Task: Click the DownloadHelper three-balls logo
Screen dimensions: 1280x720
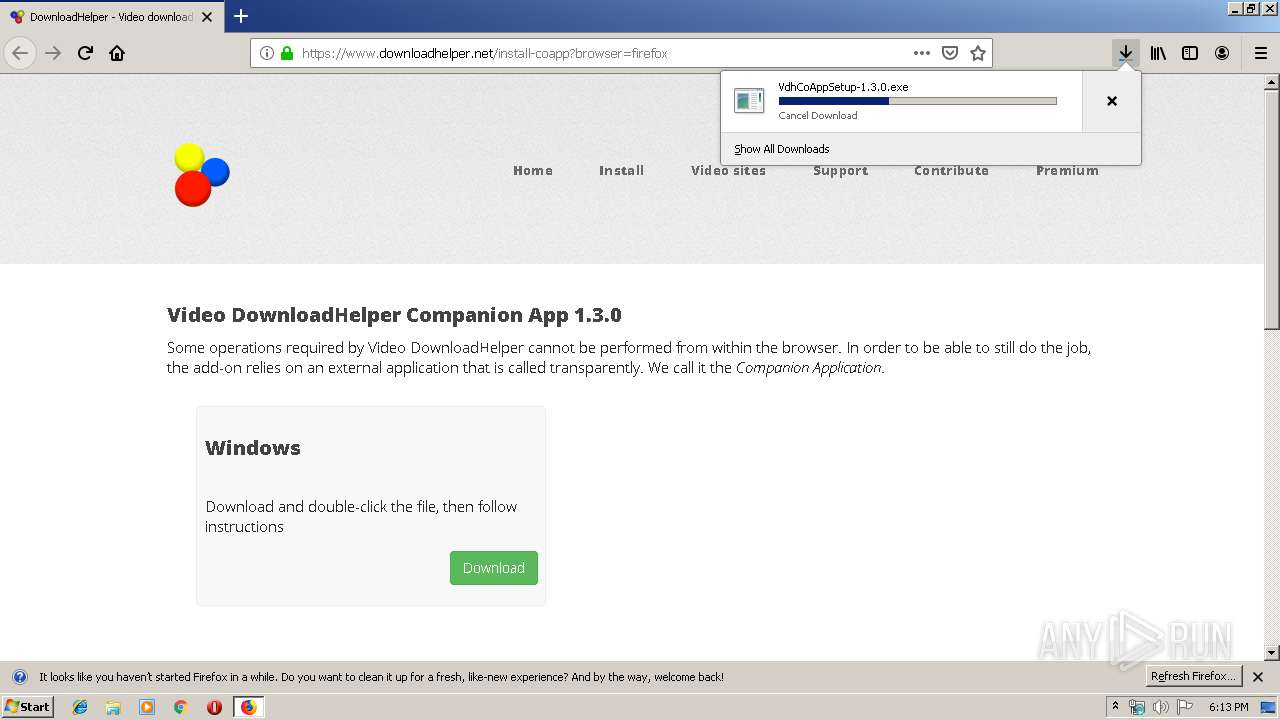Action: click(x=202, y=175)
